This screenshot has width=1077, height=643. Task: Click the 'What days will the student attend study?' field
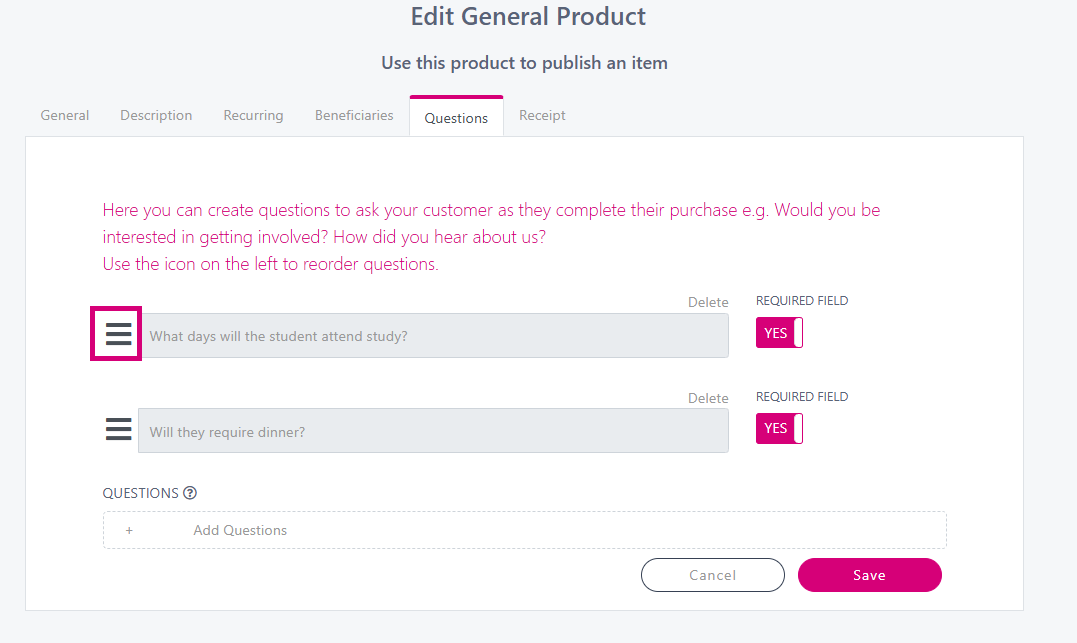click(x=434, y=336)
